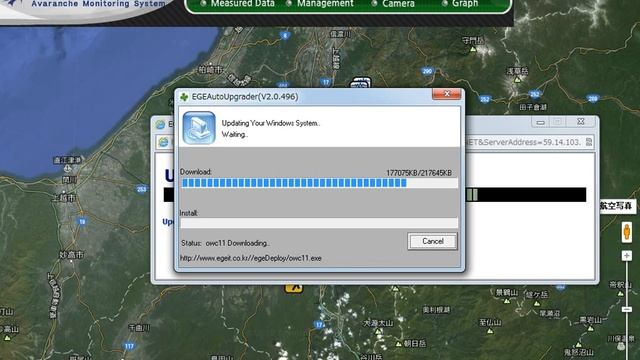Click the 177075KB/217645KB download size text
This screenshot has width=640, height=360.
[419, 173]
